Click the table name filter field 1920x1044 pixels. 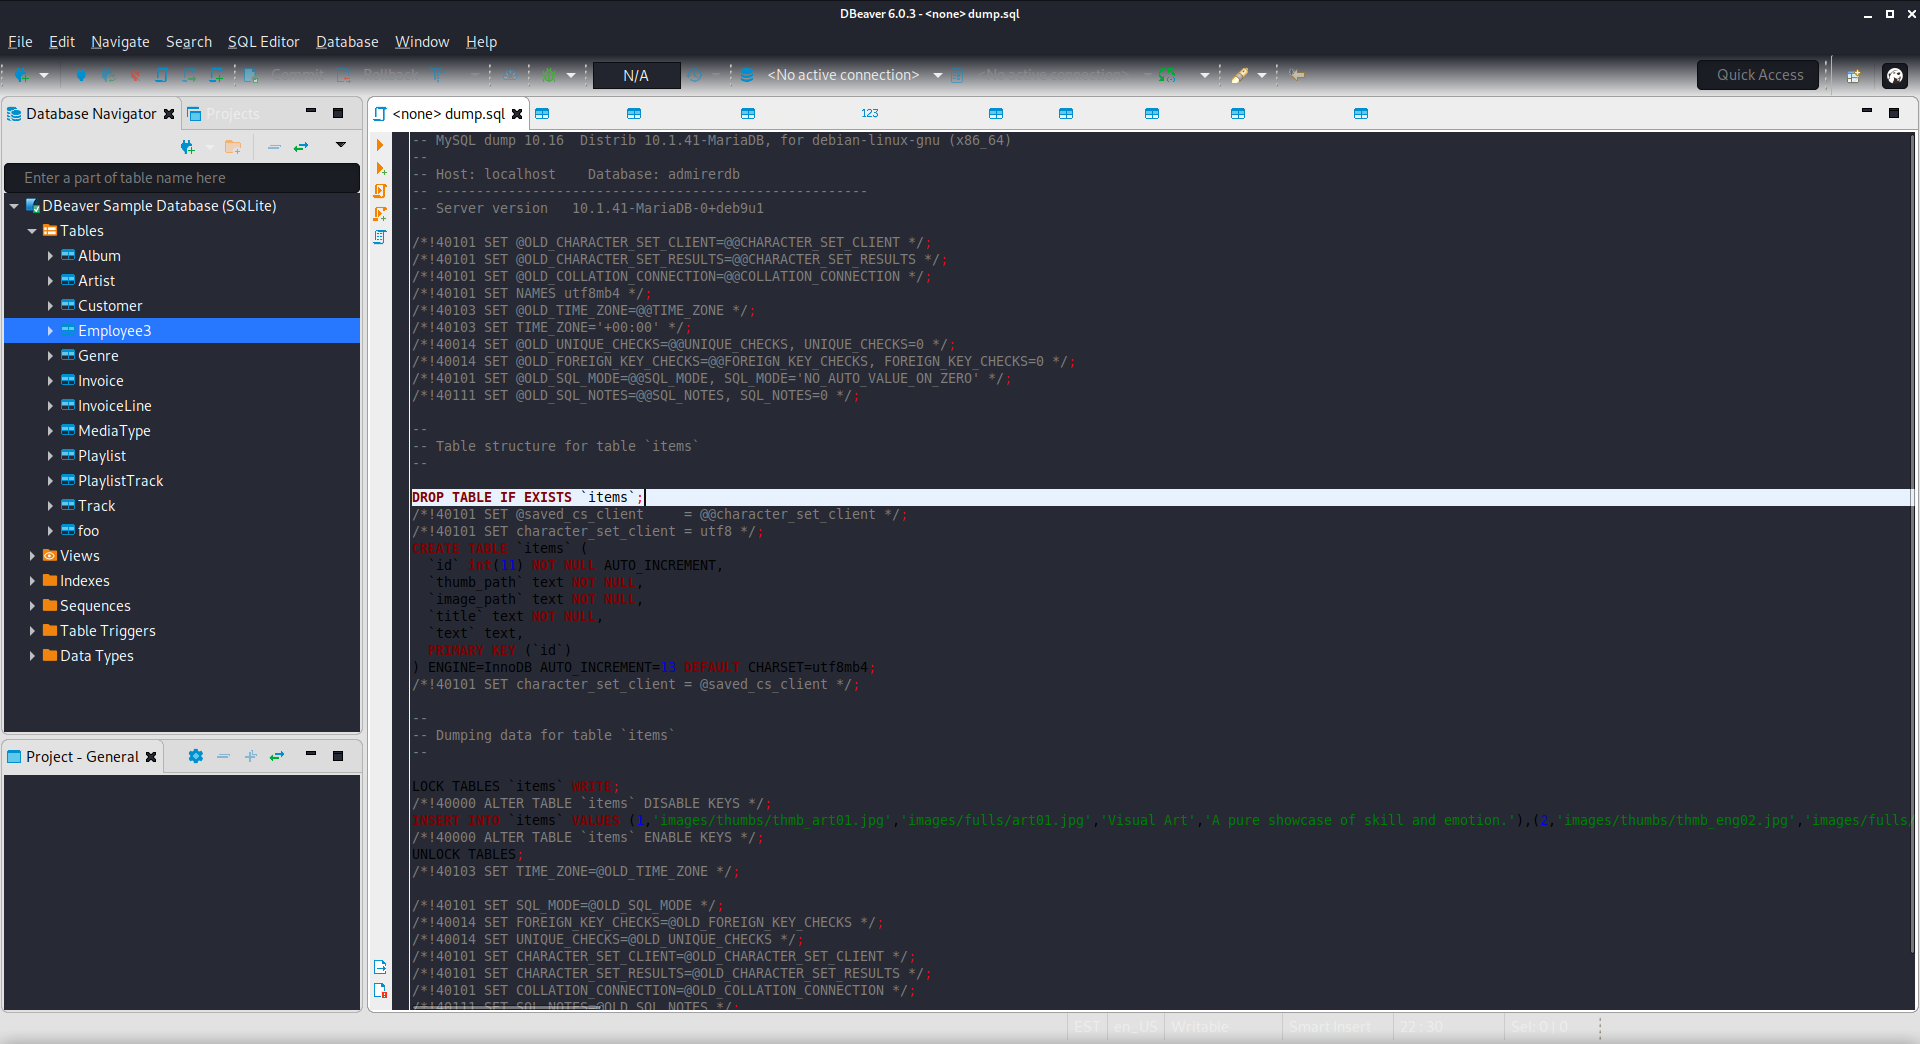coord(182,178)
